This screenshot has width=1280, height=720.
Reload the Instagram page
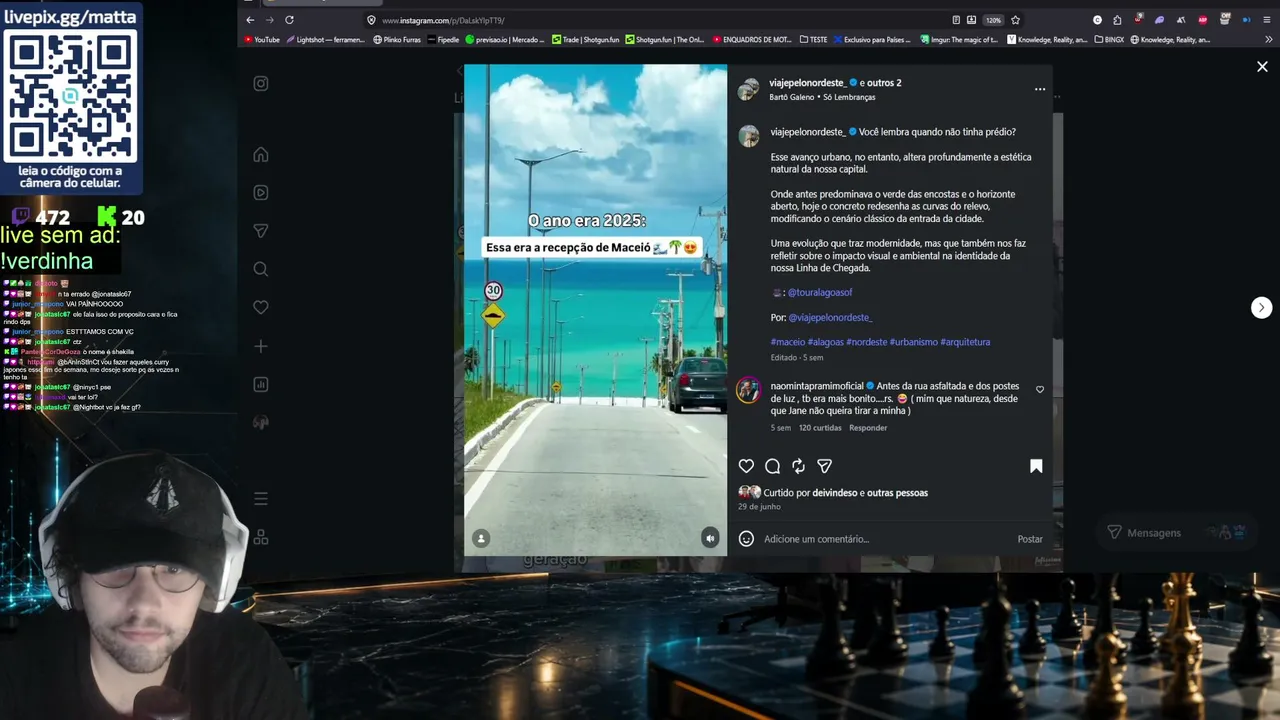tap(289, 20)
